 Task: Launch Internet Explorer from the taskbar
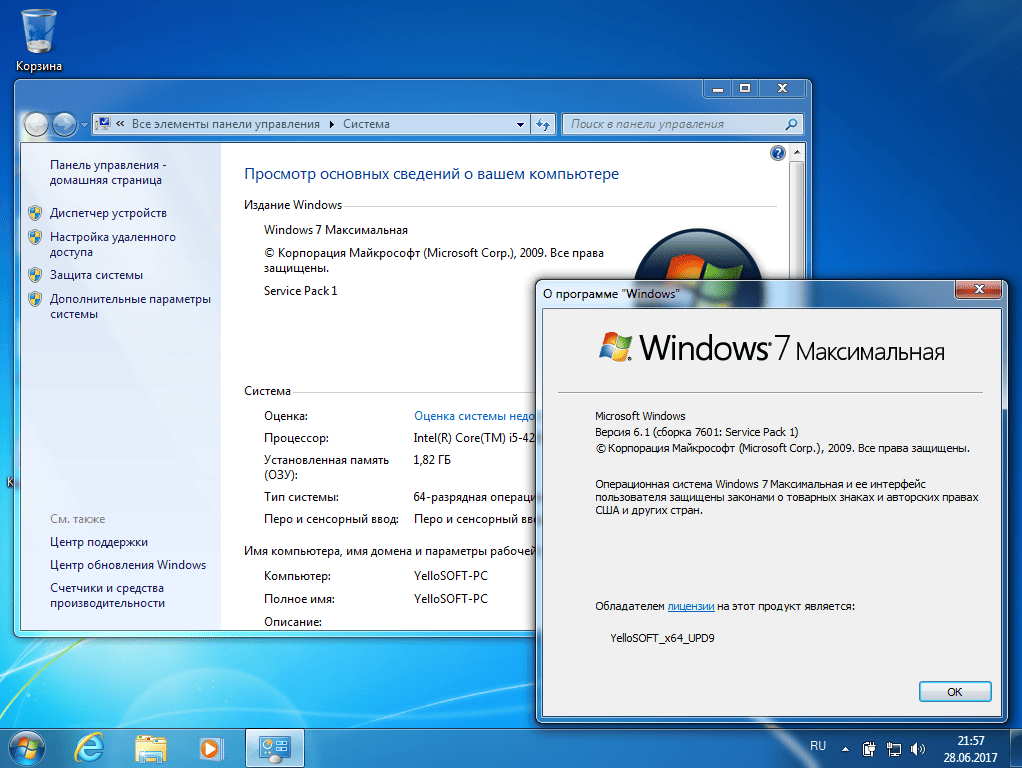(89, 748)
